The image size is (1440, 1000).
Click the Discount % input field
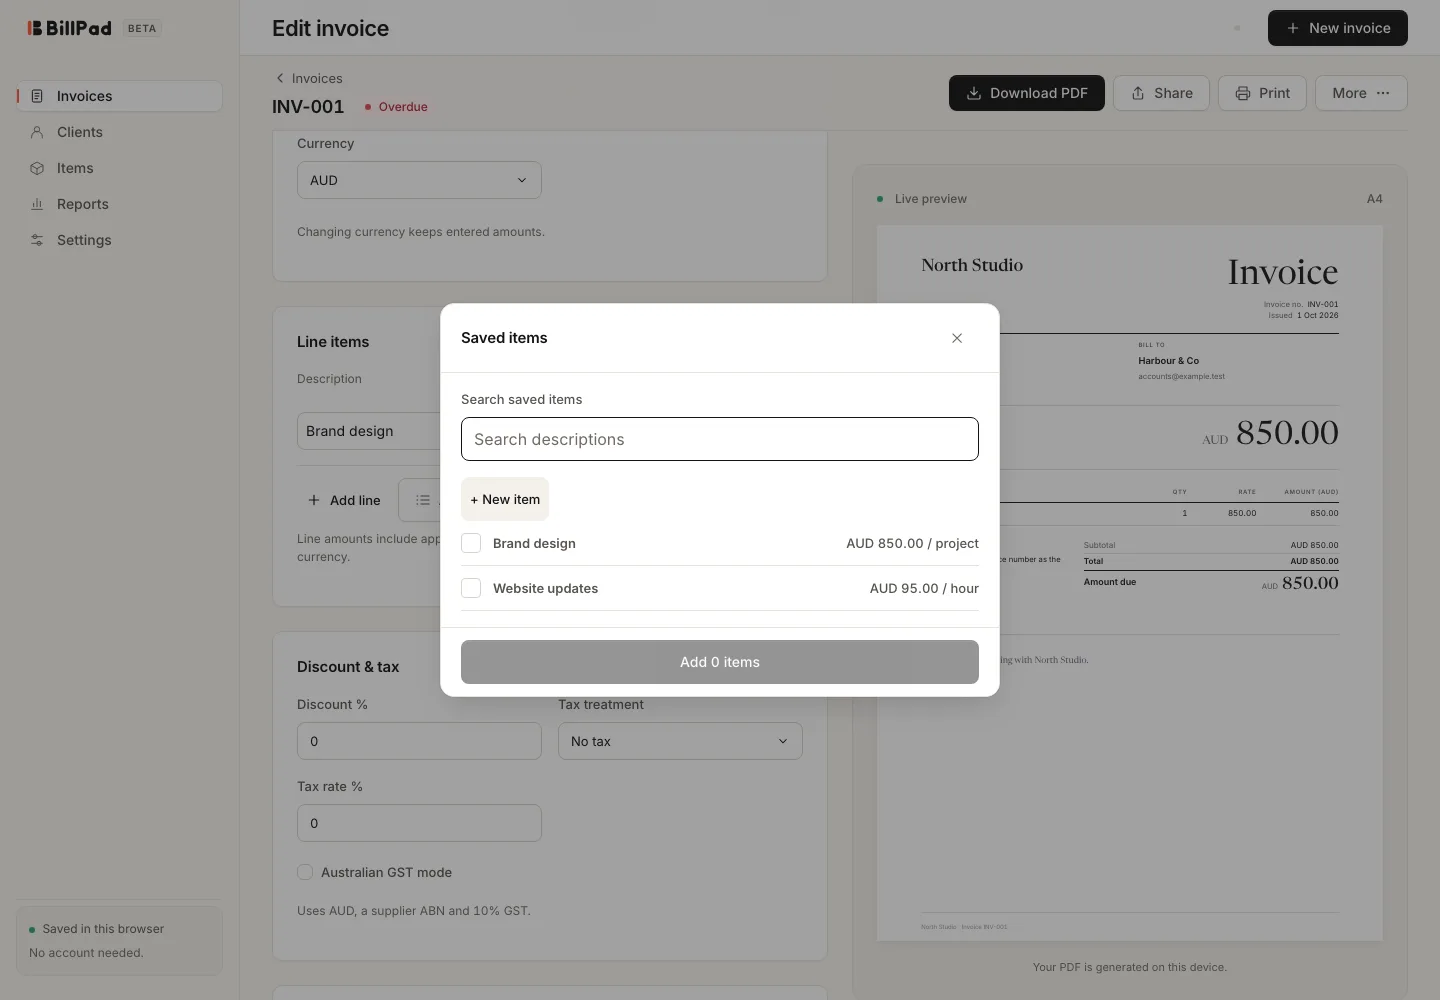coord(419,741)
